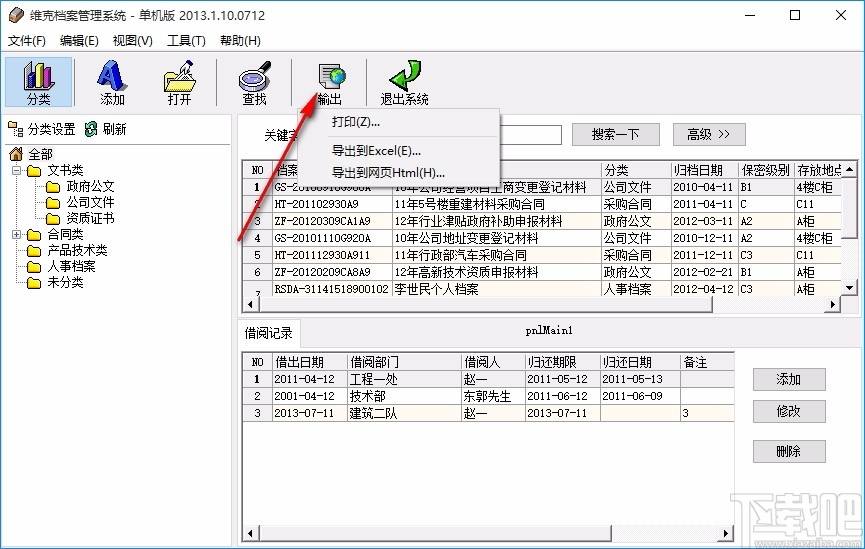The width and height of the screenshot is (865, 549).
Task: Switch to the 借阅记录 tab
Action: coord(269,333)
